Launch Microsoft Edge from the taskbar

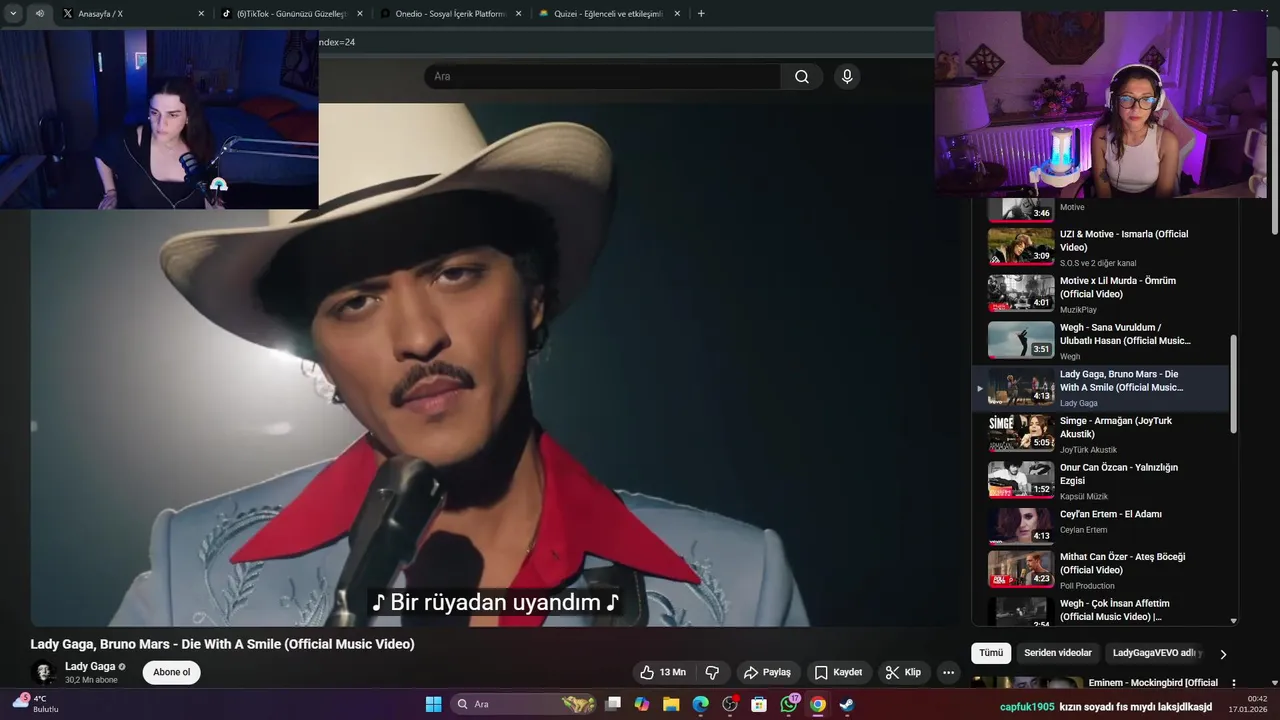[x=700, y=704]
